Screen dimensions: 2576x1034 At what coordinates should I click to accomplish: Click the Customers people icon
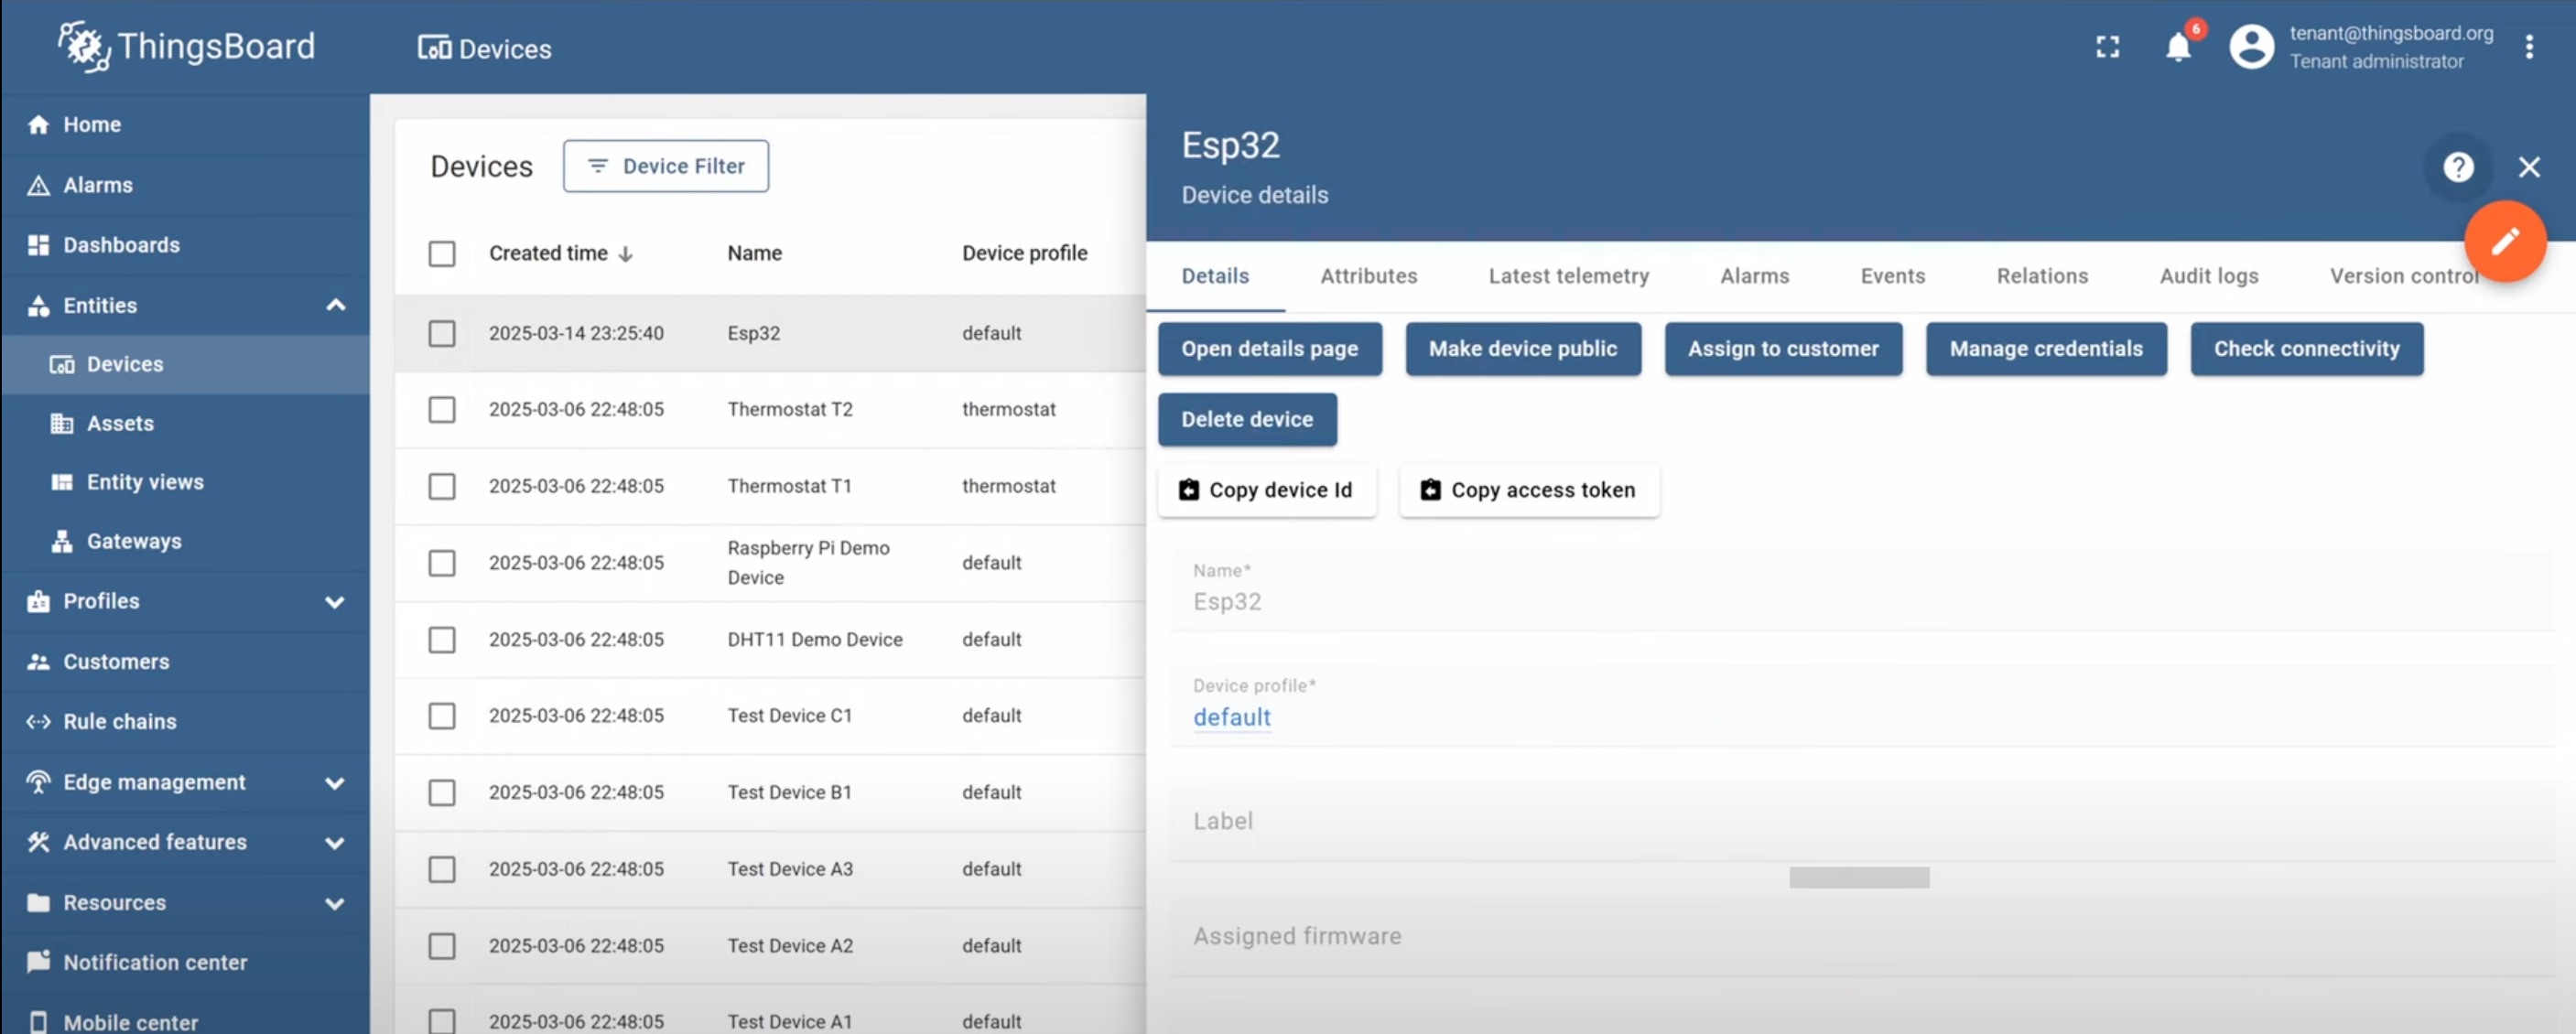pos(39,662)
